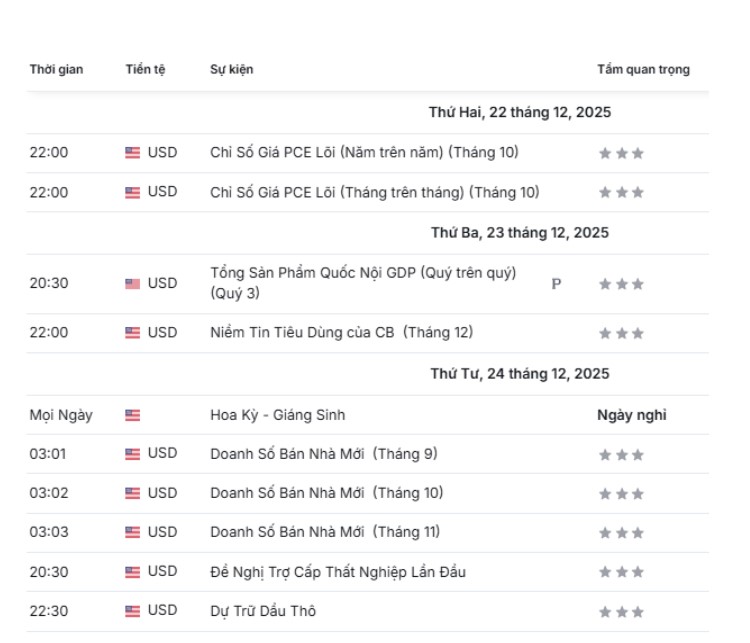The width and height of the screenshot is (750, 643).
Task: Click the US flag in the GDP row
Action: click(x=133, y=284)
